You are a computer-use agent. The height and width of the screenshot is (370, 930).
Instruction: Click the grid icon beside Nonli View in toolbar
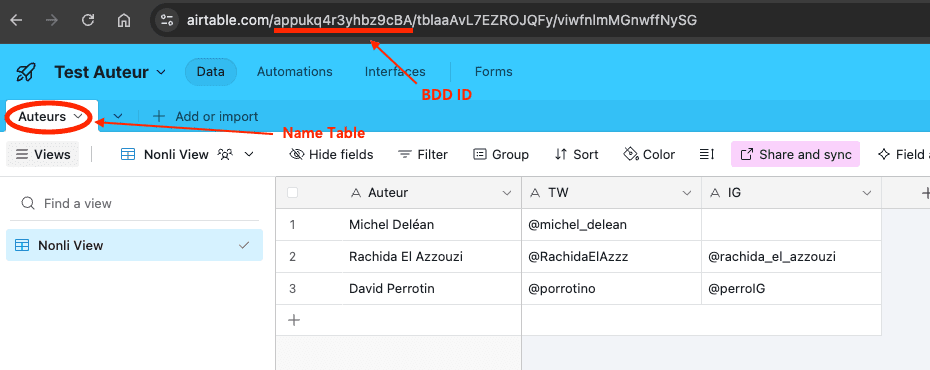(x=128, y=154)
